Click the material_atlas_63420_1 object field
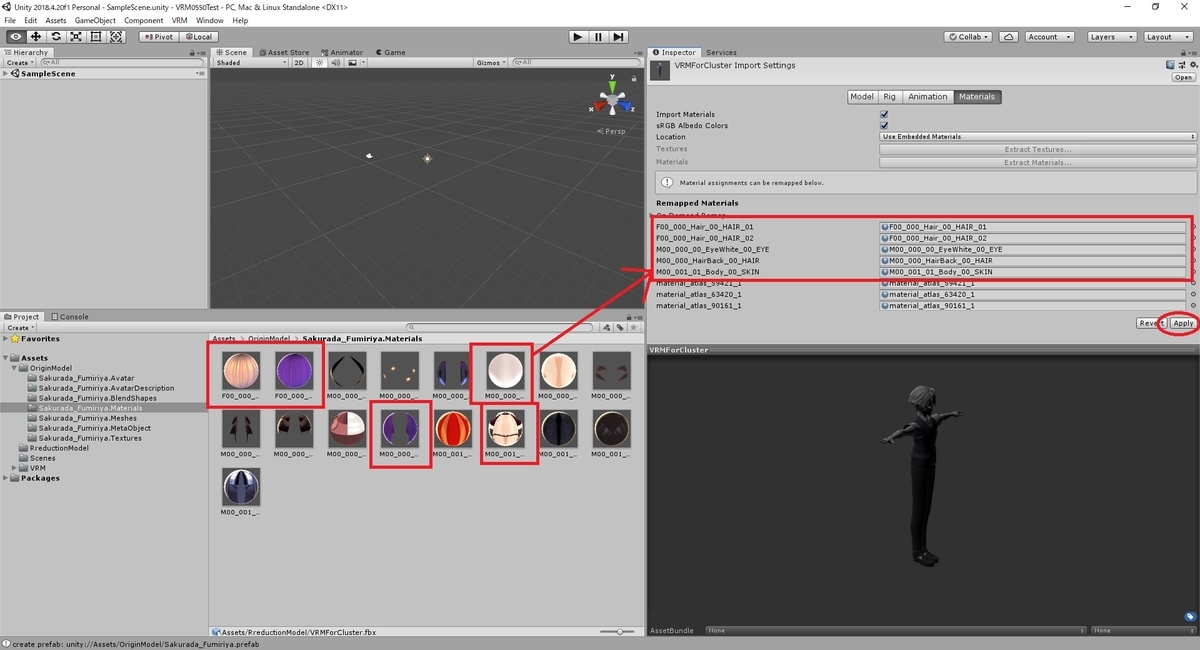This screenshot has width=1200, height=650. (x=1033, y=294)
